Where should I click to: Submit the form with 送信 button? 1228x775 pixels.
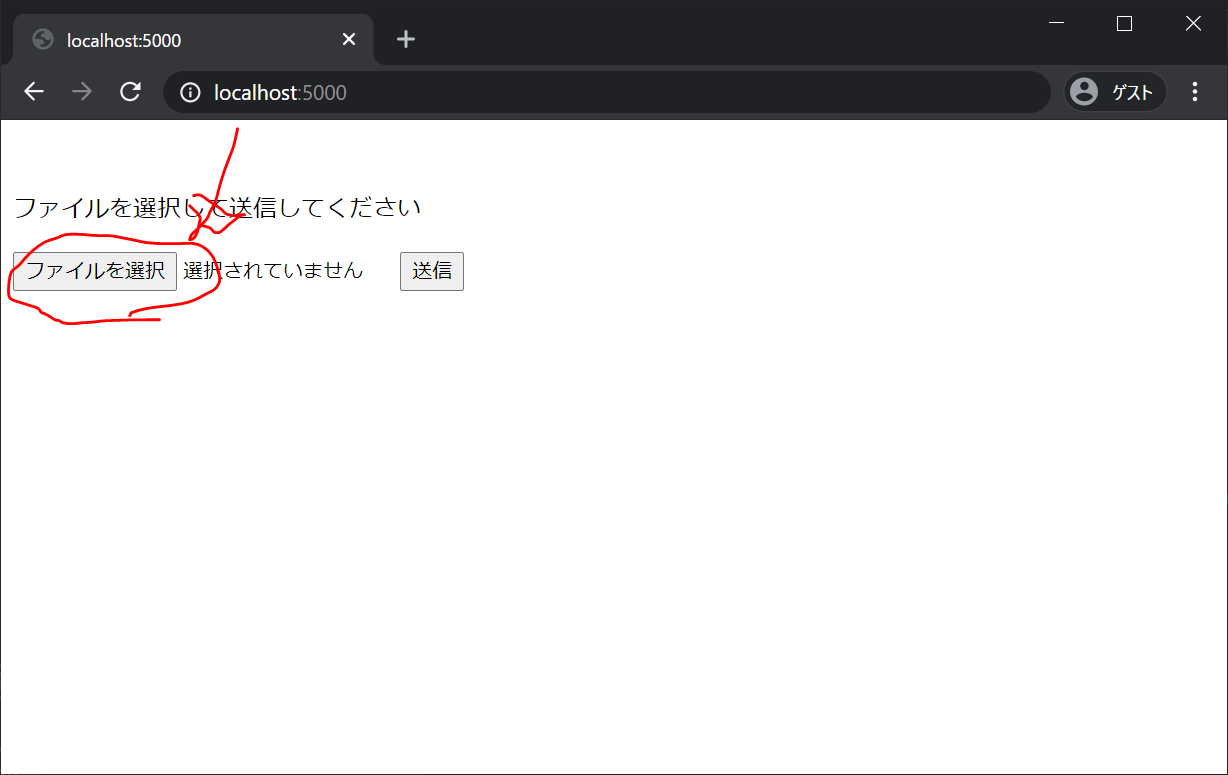pyautogui.click(x=432, y=271)
